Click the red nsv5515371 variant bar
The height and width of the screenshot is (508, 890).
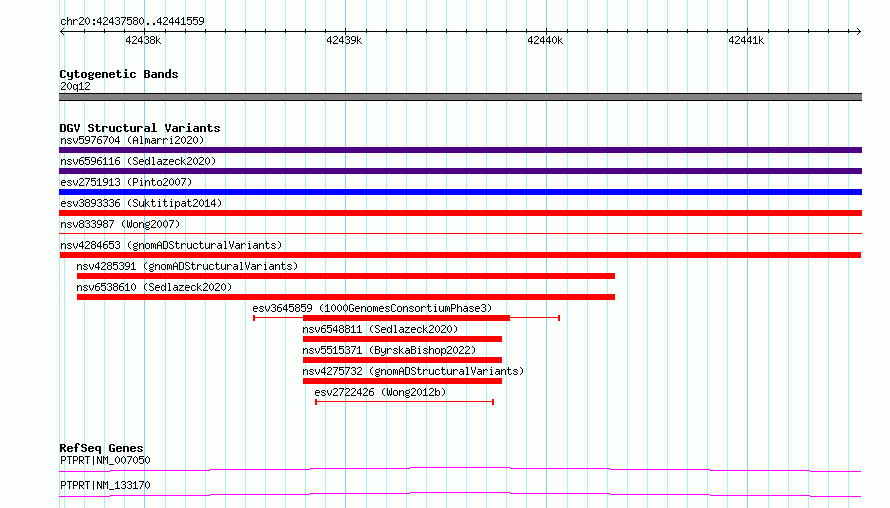[x=402, y=360]
